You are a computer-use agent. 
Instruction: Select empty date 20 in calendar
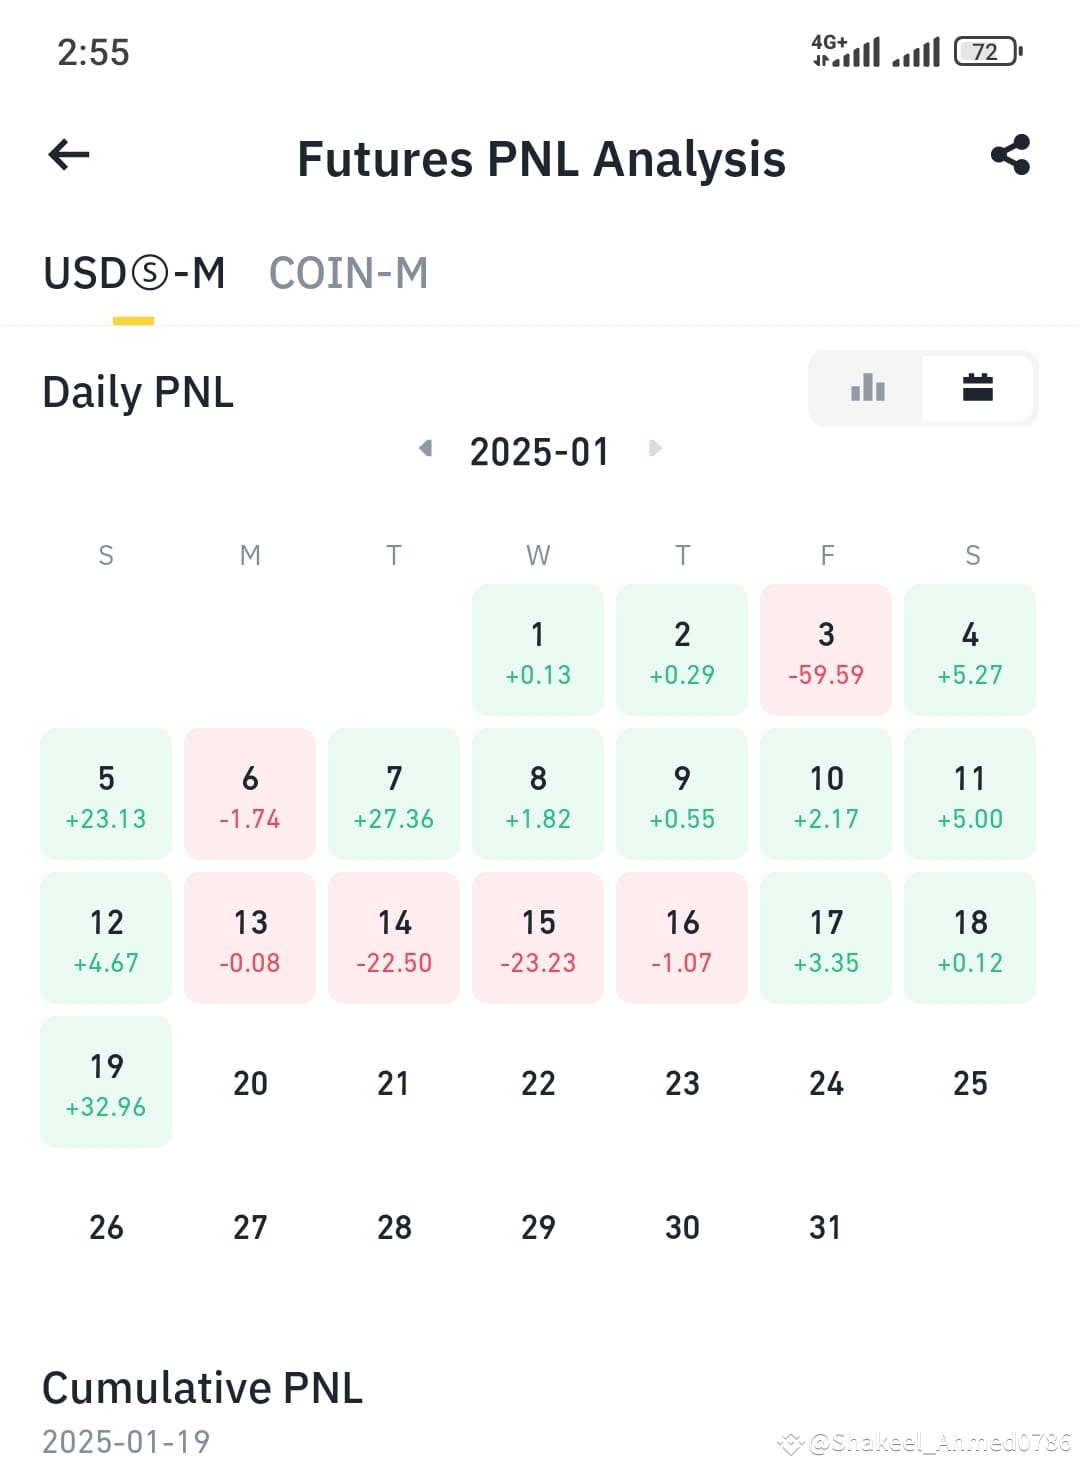[x=250, y=1083]
